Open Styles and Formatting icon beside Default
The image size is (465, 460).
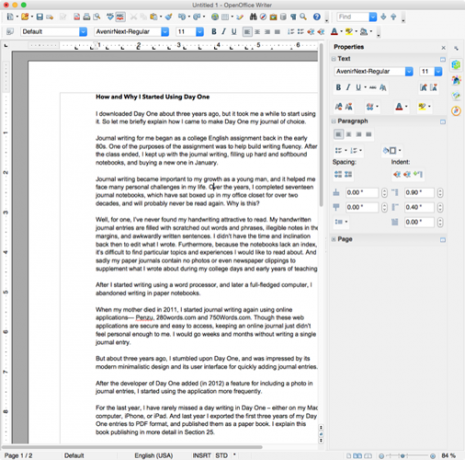[x=10, y=32]
